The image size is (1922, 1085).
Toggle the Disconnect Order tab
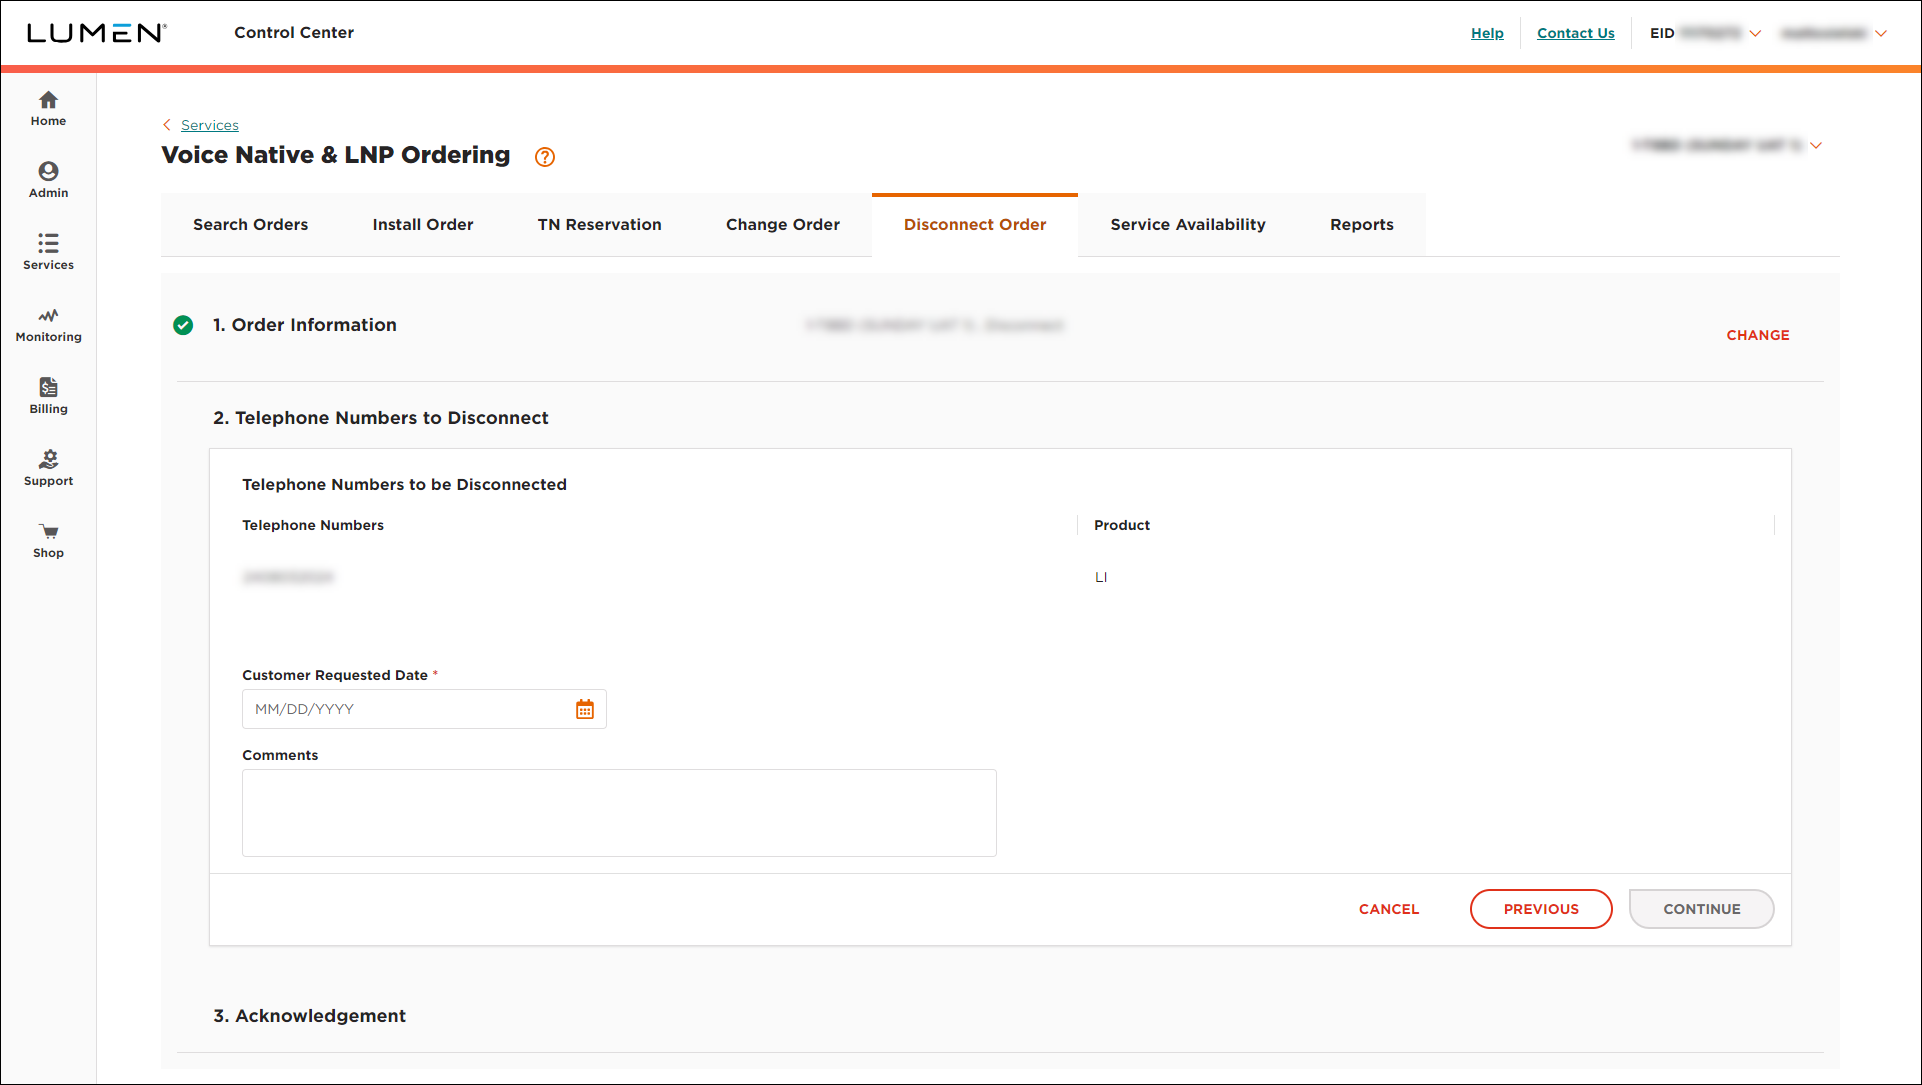(x=974, y=224)
